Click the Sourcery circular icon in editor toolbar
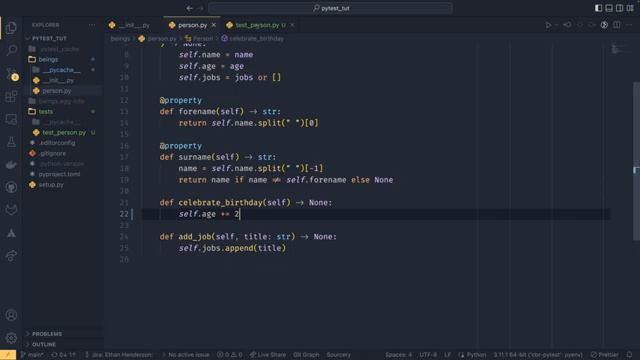Image resolution: width=640 pixels, height=360 pixels. pos(604,25)
